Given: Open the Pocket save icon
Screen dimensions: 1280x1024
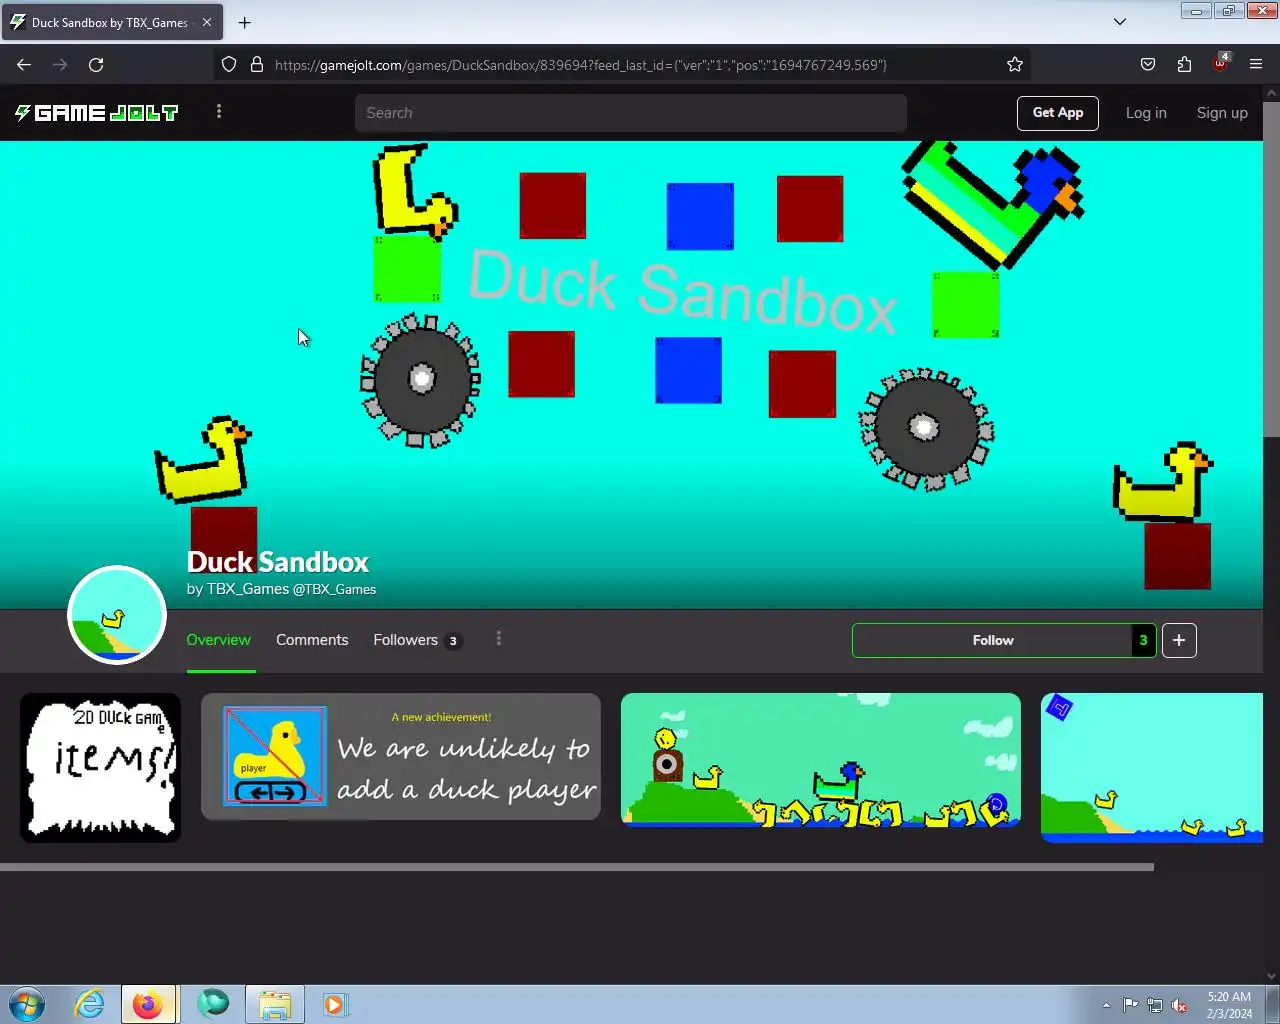Looking at the screenshot, I should coord(1148,65).
